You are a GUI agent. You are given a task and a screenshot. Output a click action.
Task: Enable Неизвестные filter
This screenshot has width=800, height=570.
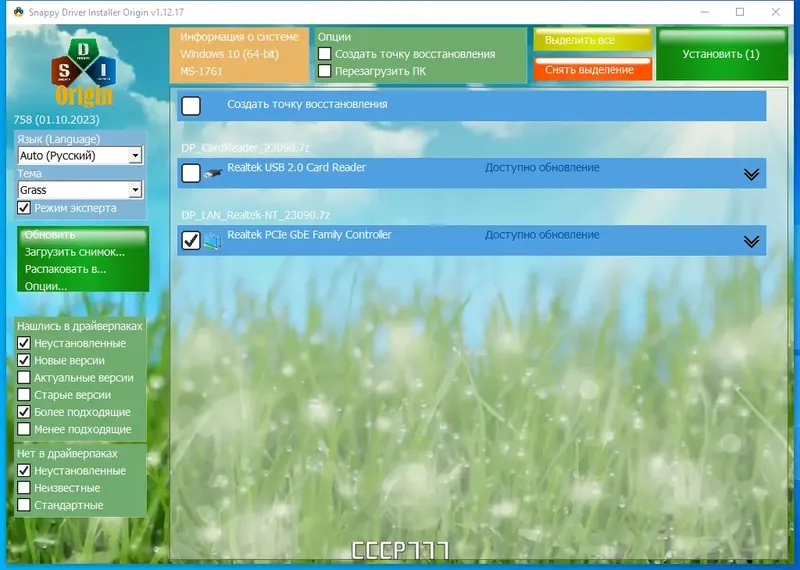pos(24,488)
